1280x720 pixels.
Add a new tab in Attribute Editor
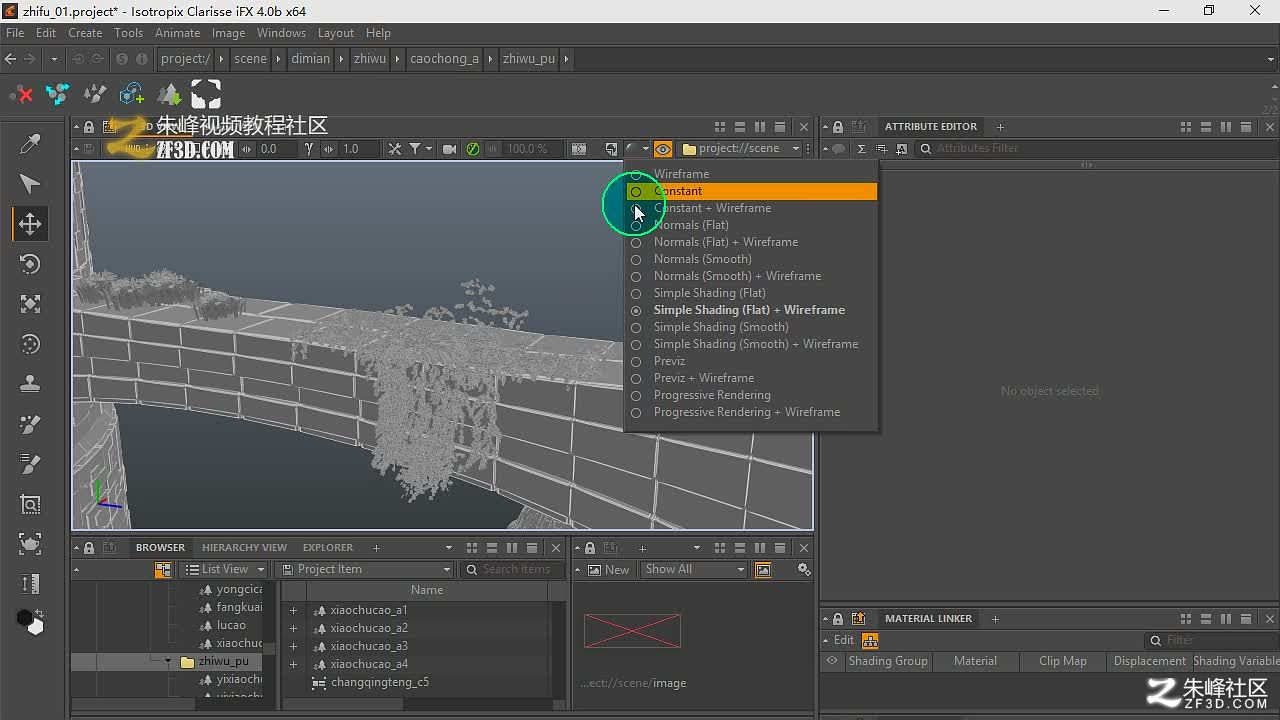pos(1000,127)
